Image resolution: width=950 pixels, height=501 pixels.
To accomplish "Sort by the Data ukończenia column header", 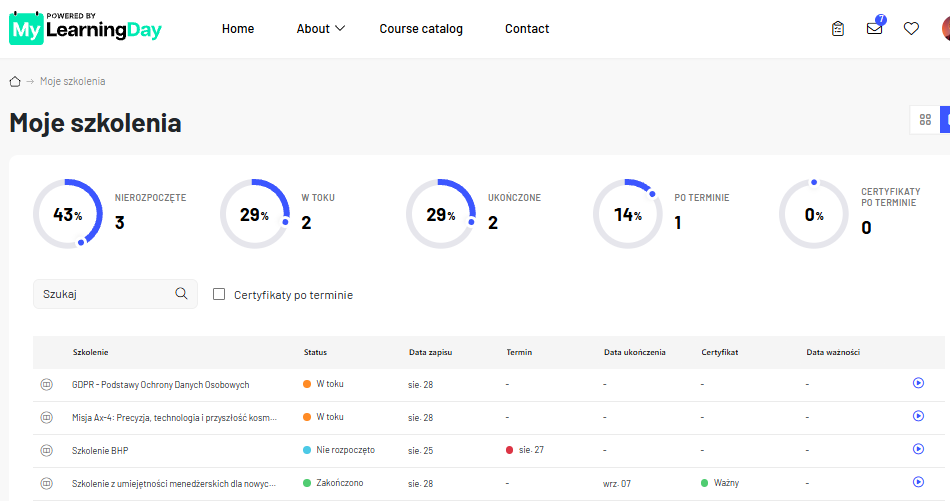I will coord(634,352).
